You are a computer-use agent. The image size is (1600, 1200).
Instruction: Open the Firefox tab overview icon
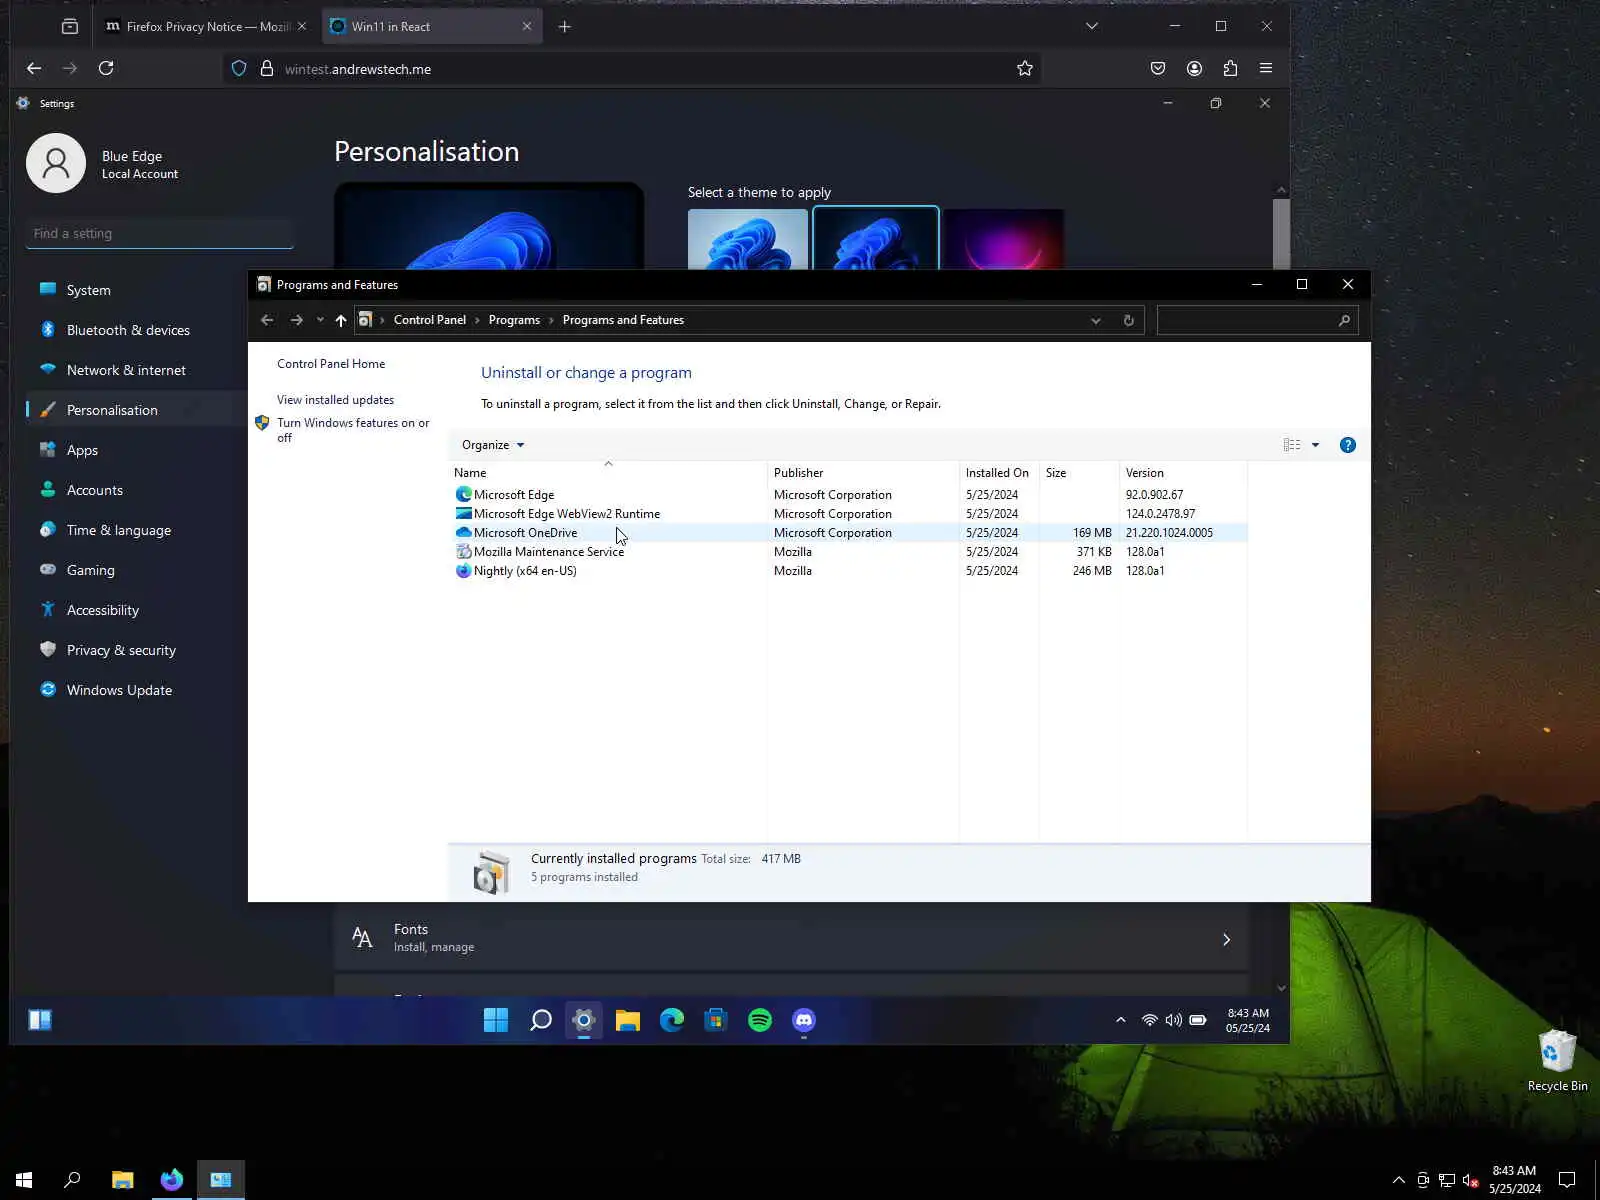(70, 27)
